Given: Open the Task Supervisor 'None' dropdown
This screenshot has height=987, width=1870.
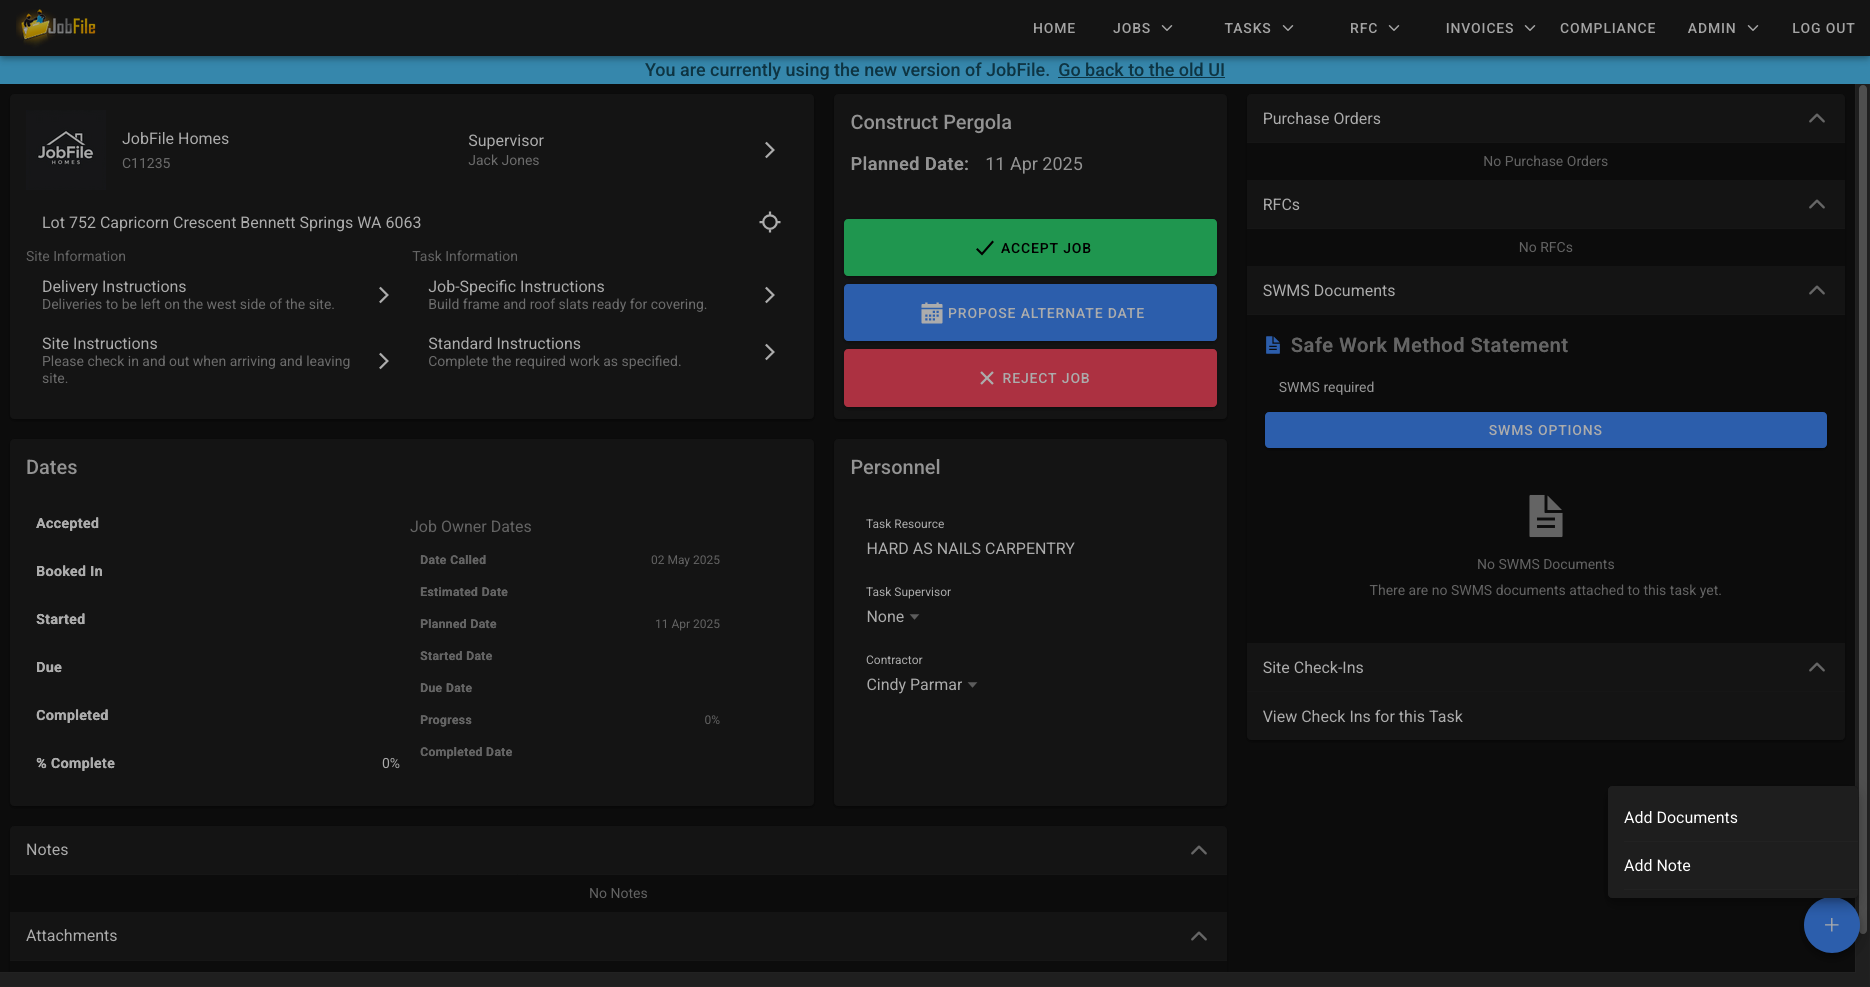Looking at the screenshot, I should pos(893,617).
